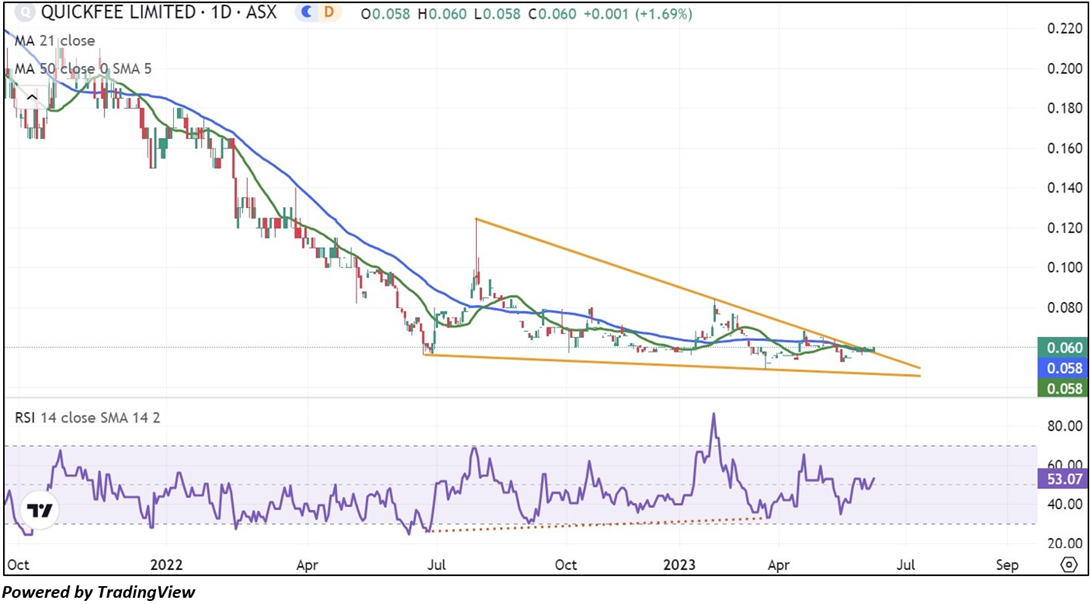Image resolution: width=1090 pixels, height=604 pixels.
Task: Click the Powered by TradingView caption
Action: coord(99,592)
